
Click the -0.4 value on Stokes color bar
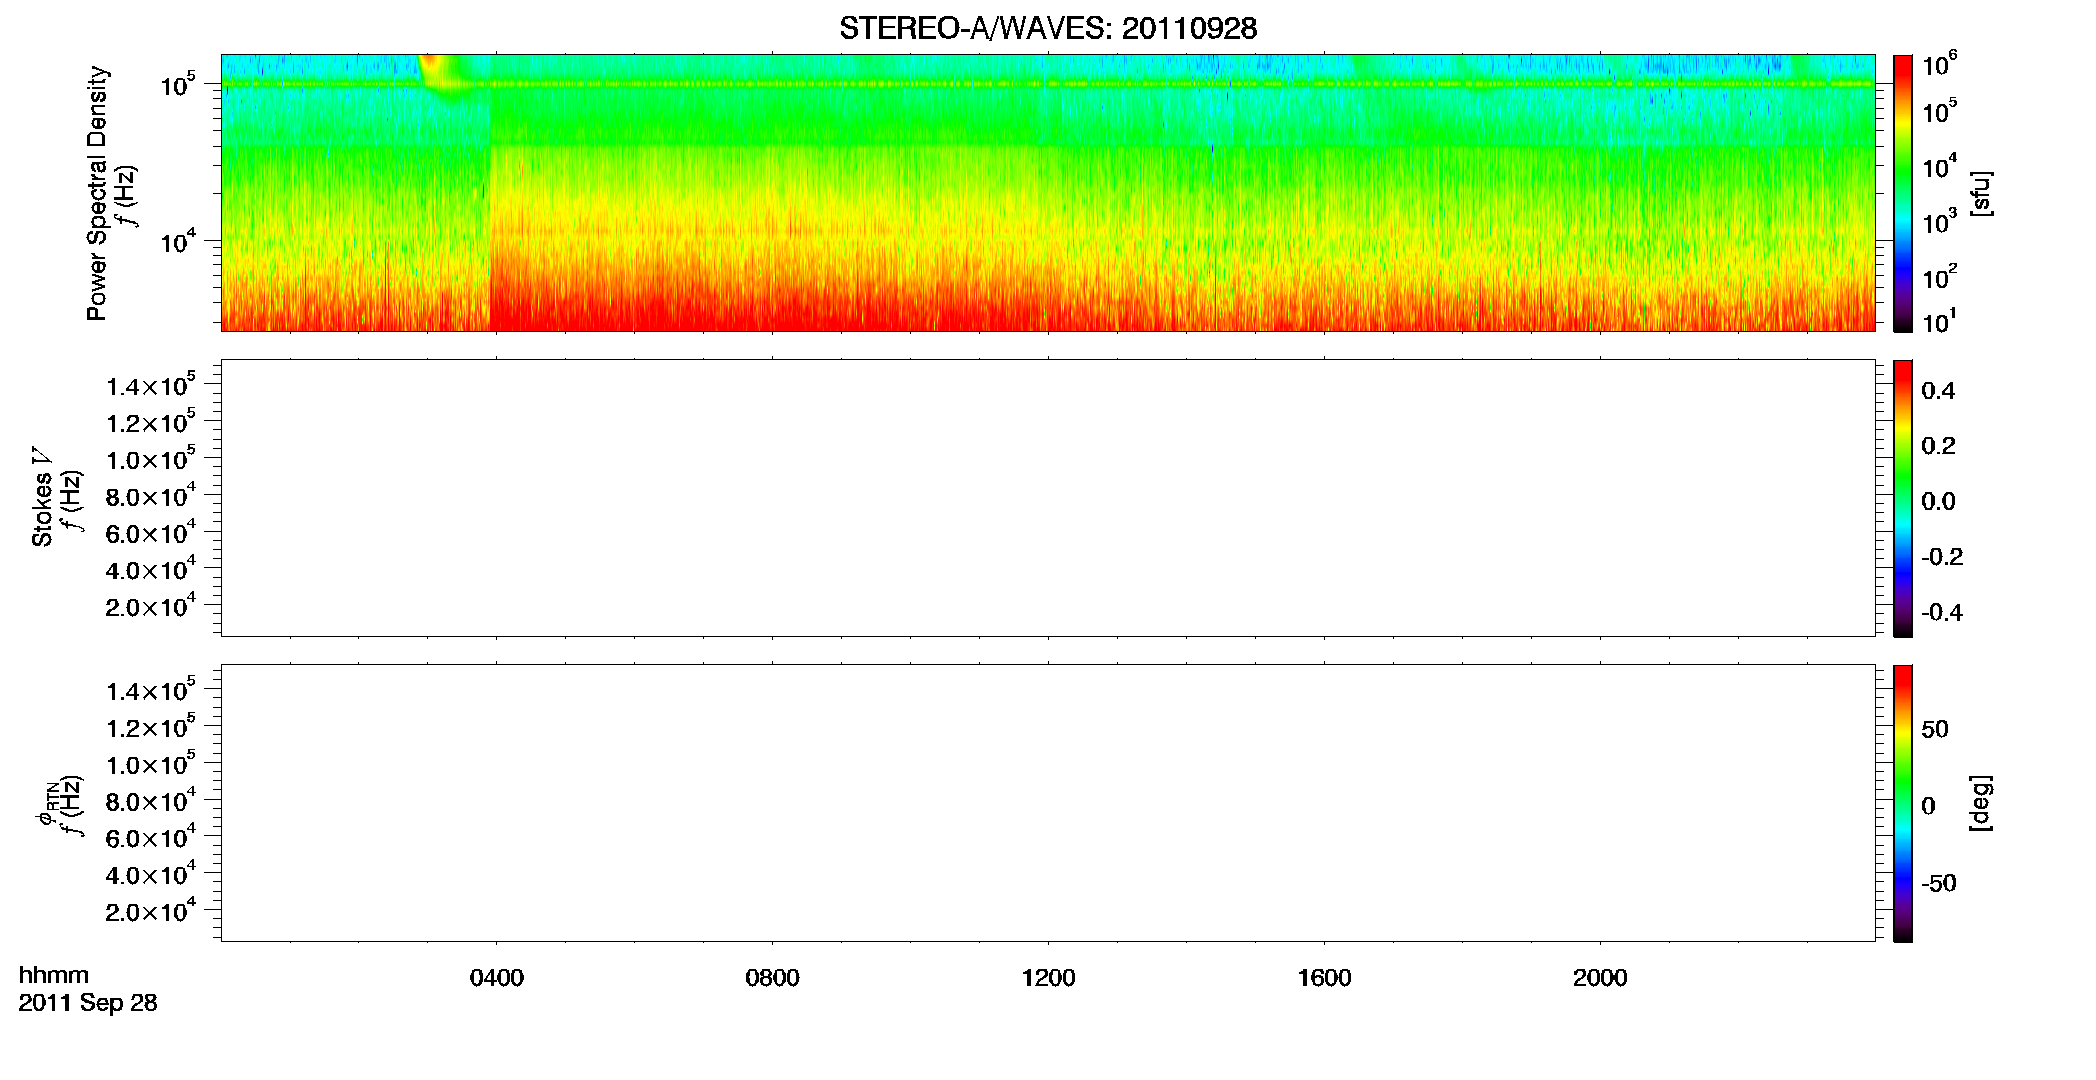pyautogui.click(x=1942, y=612)
